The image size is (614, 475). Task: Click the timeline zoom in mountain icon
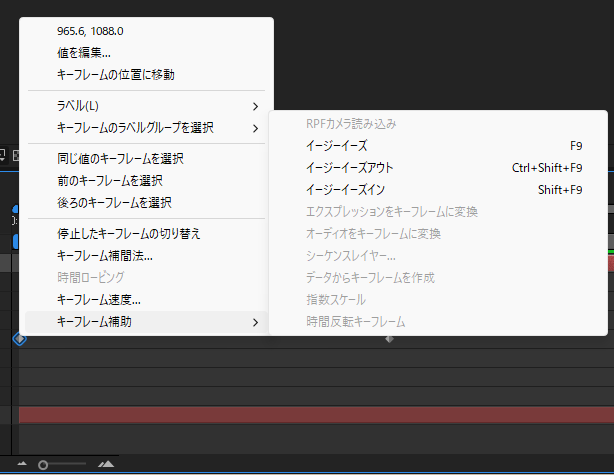click(x=107, y=464)
